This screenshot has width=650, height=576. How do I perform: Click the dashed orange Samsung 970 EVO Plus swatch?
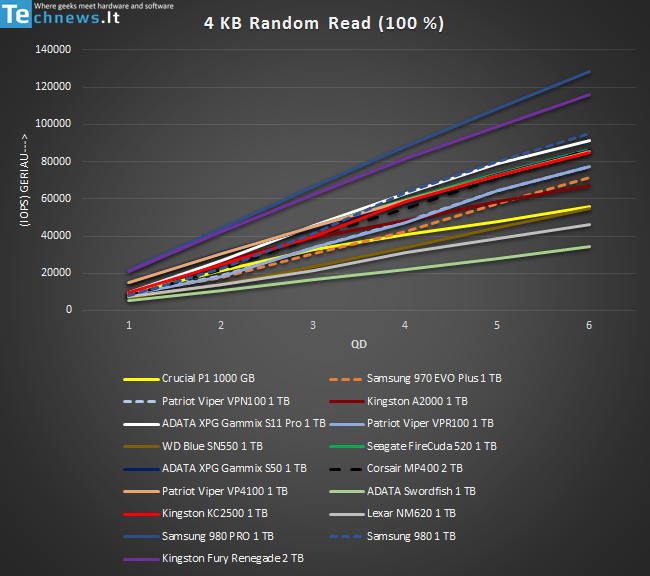click(346, 379)
